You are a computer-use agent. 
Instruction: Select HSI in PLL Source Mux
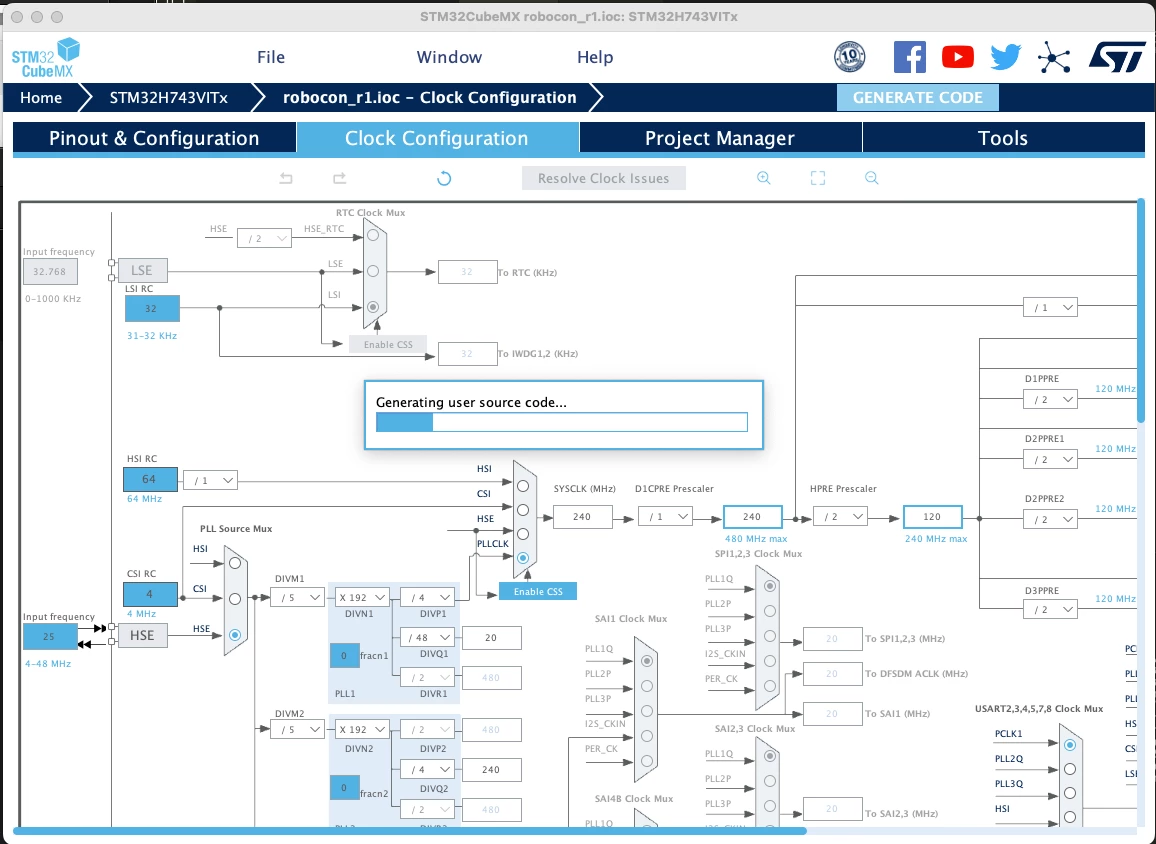tap(235, 563)
